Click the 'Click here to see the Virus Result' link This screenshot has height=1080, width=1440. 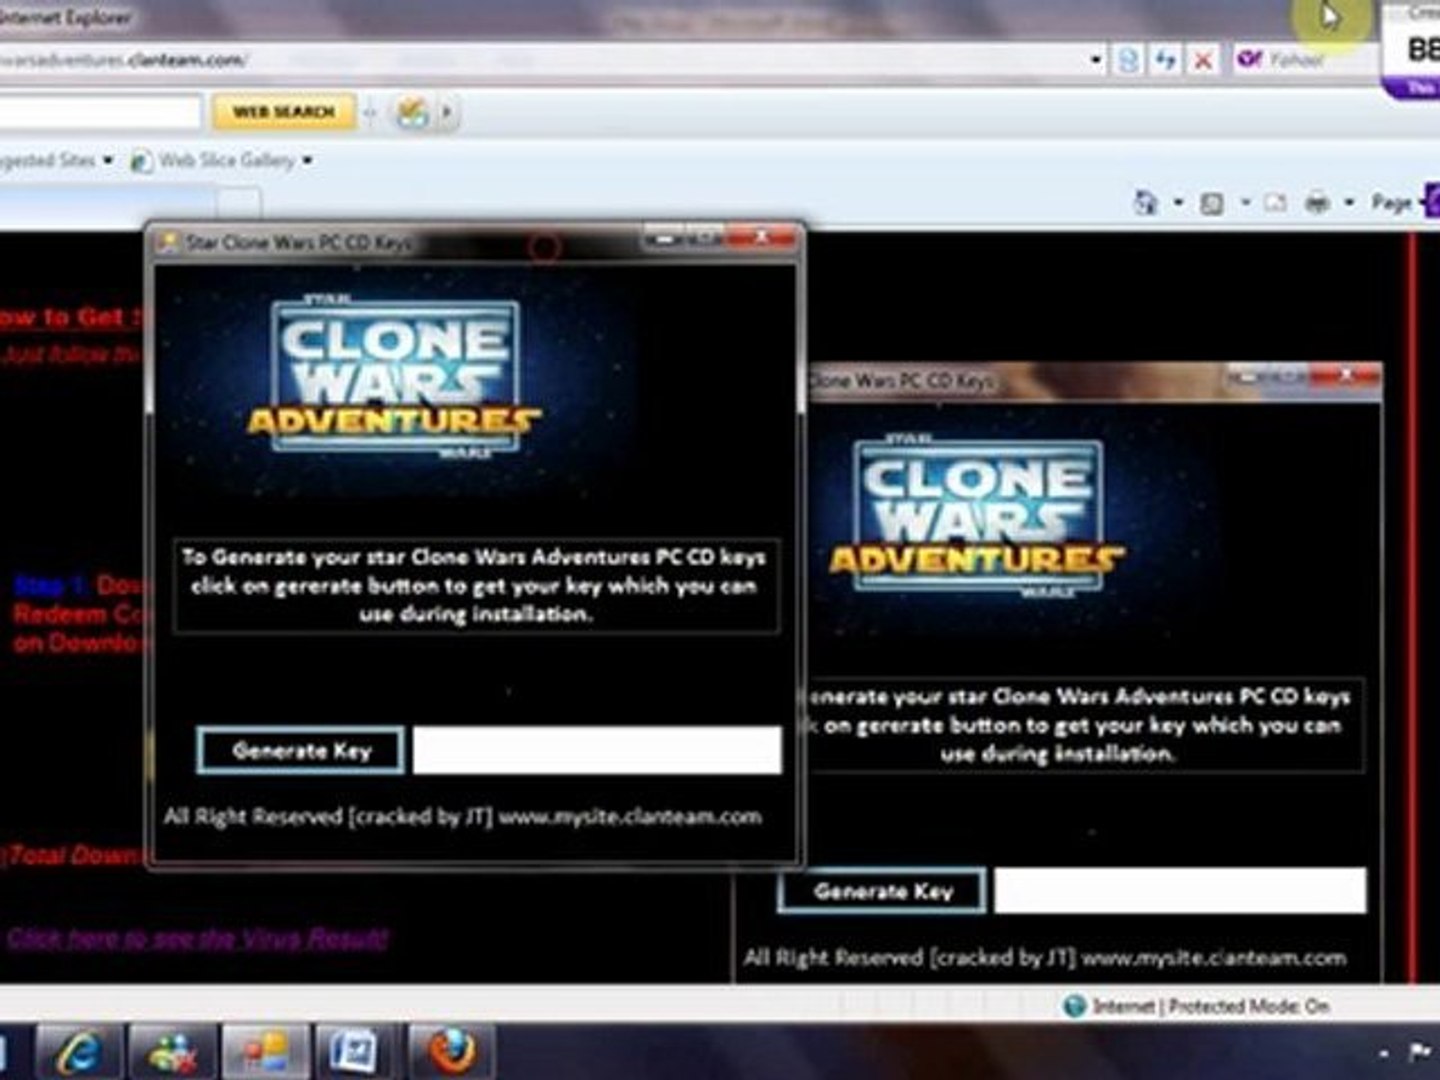(x=197, y=938)
